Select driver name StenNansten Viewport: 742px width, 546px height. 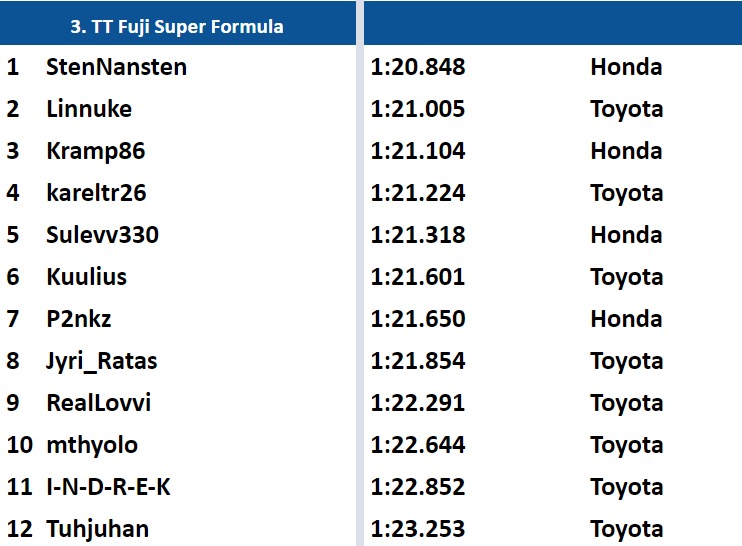pos(116,67)
